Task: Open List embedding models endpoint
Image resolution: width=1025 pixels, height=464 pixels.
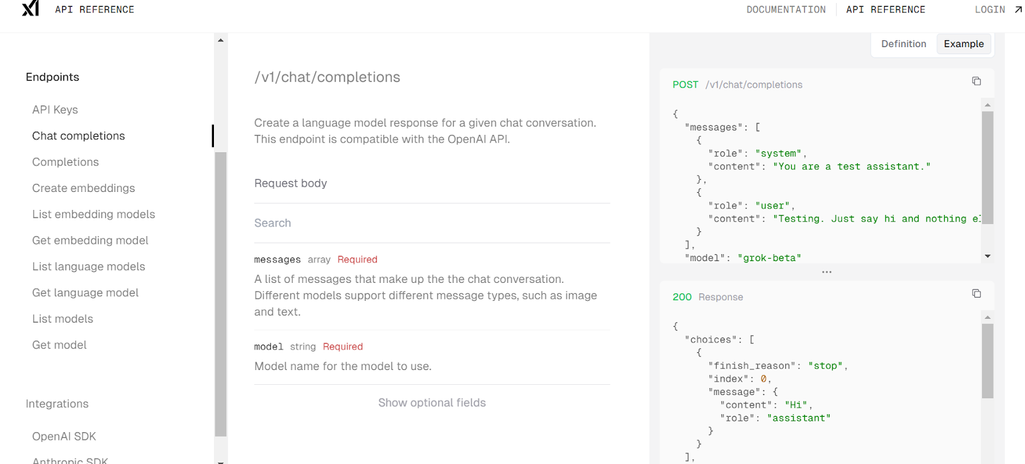Action: [93, 214]
